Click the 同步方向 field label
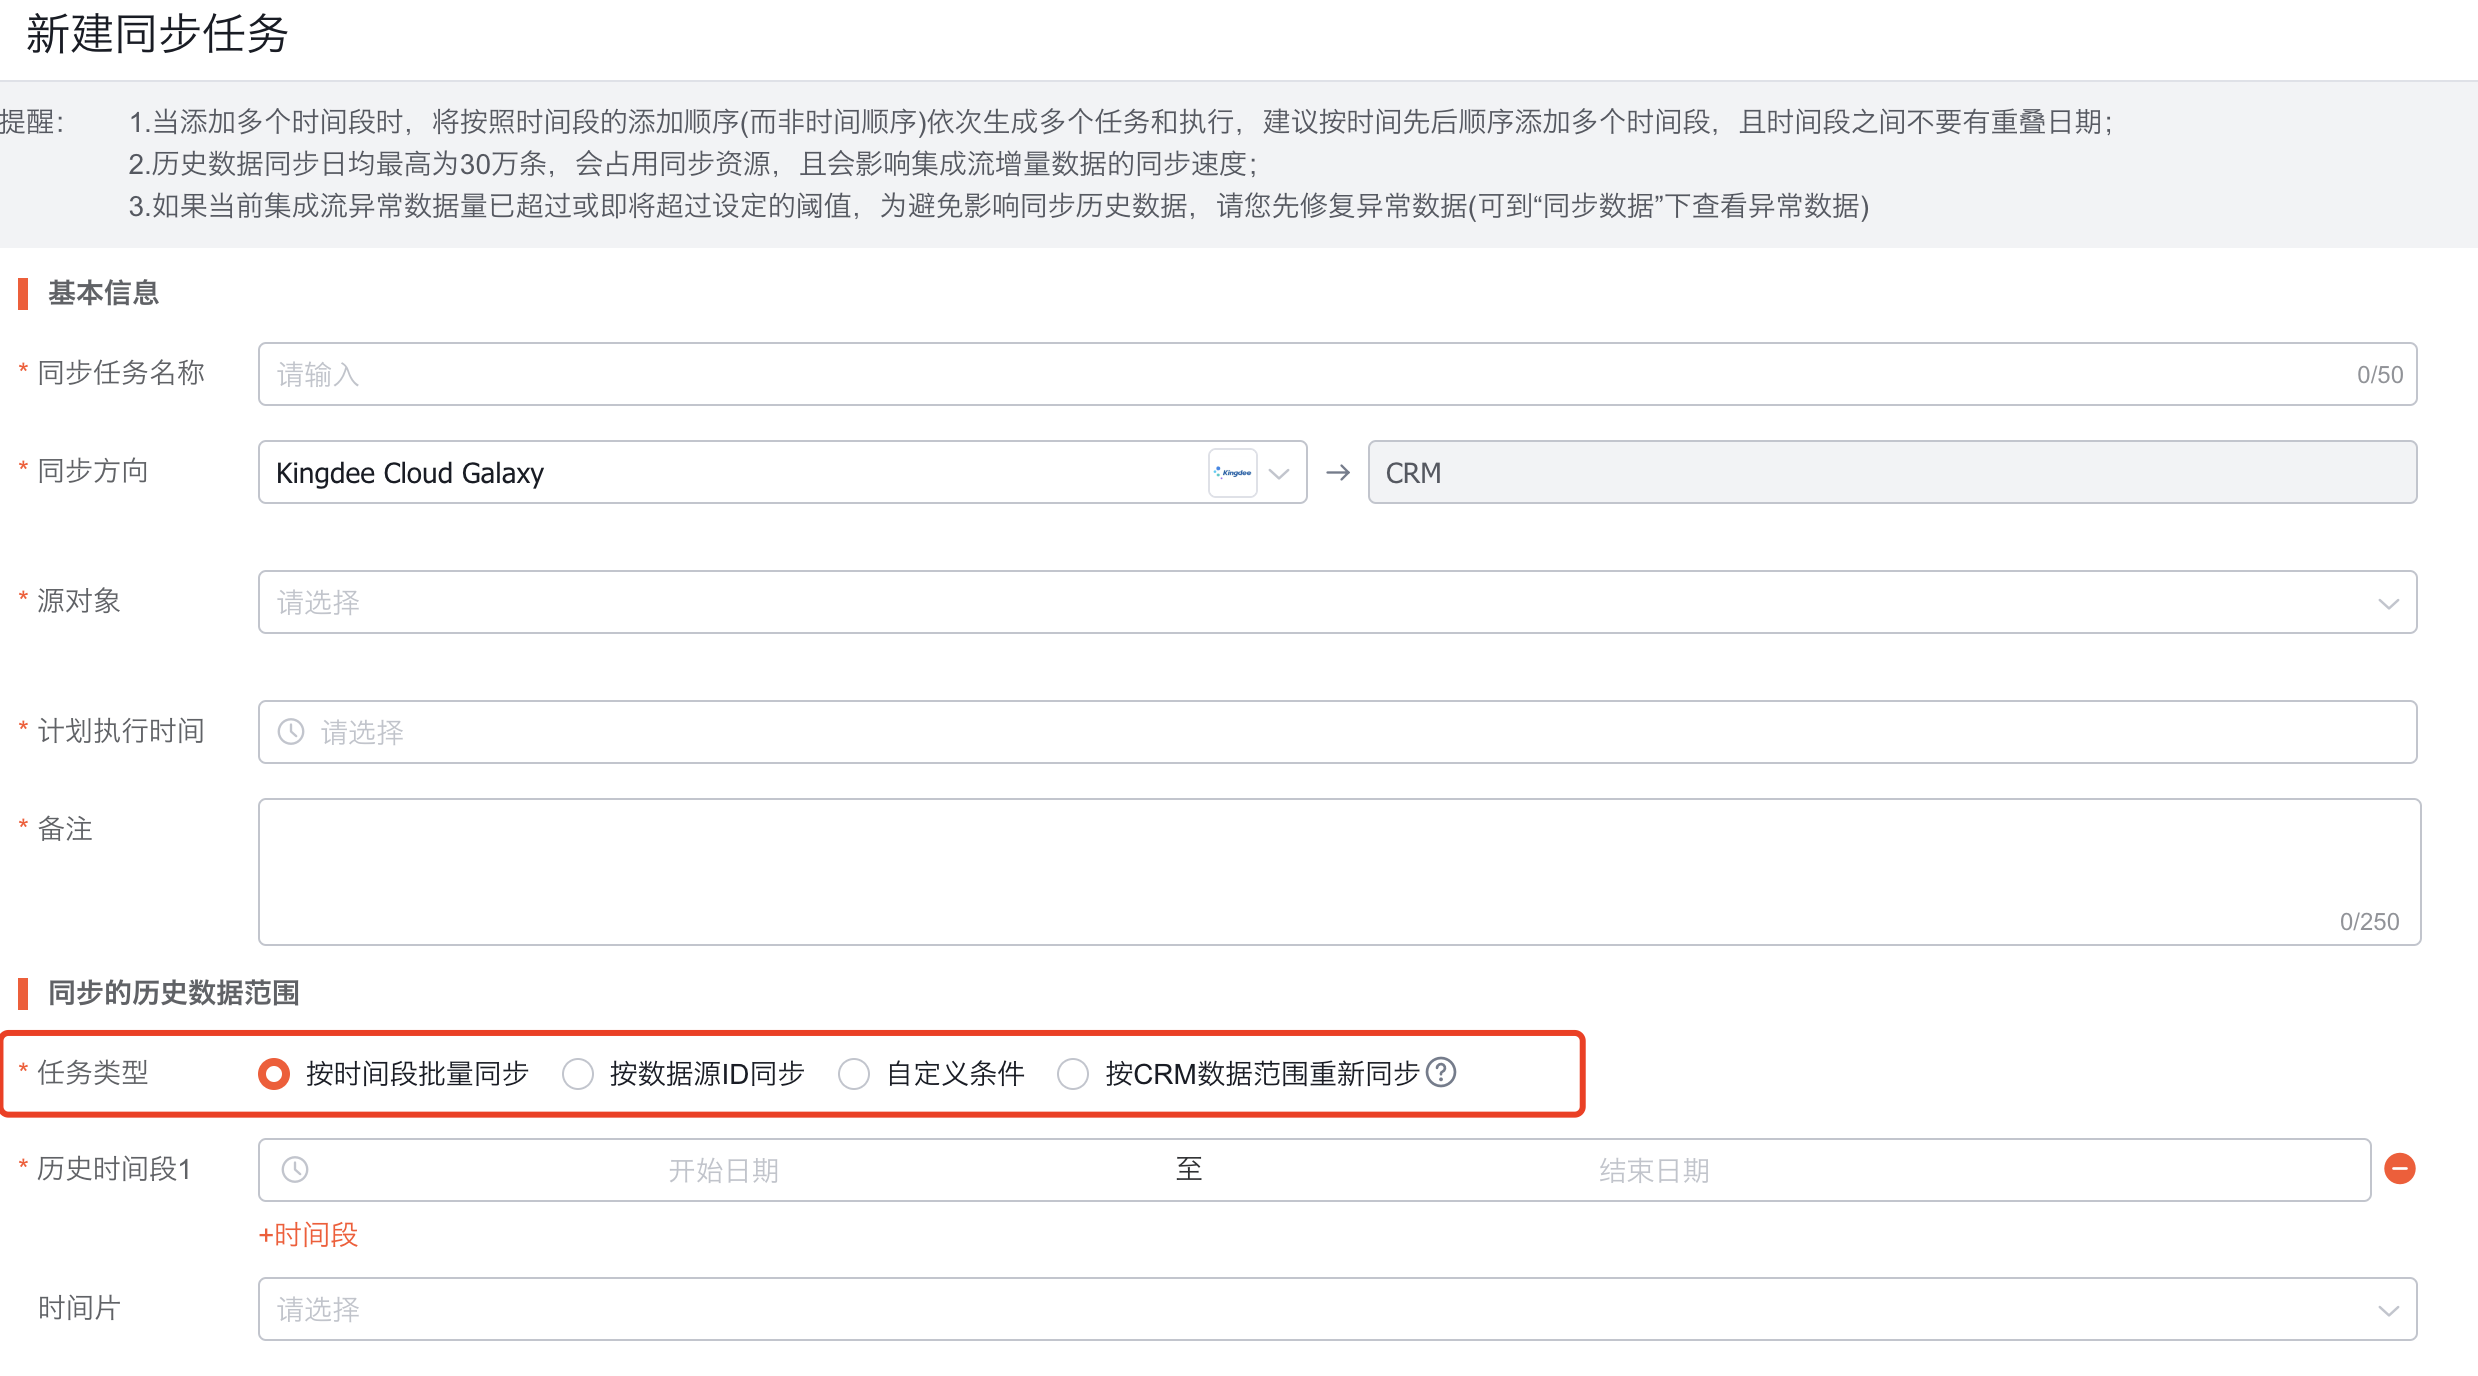Screen dimensions: 2478x1376 click(93, 471)
